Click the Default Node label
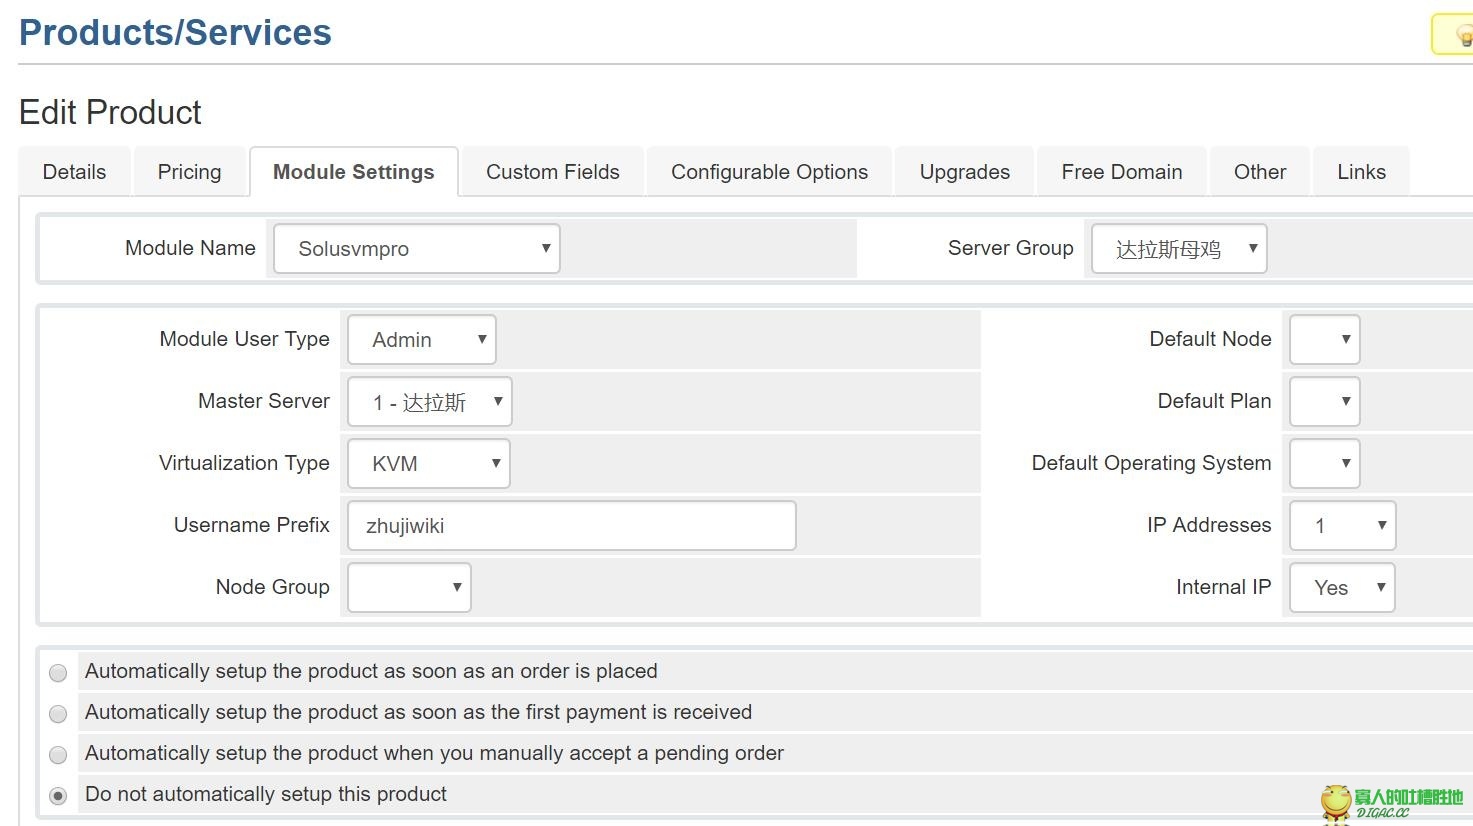 1210,339
